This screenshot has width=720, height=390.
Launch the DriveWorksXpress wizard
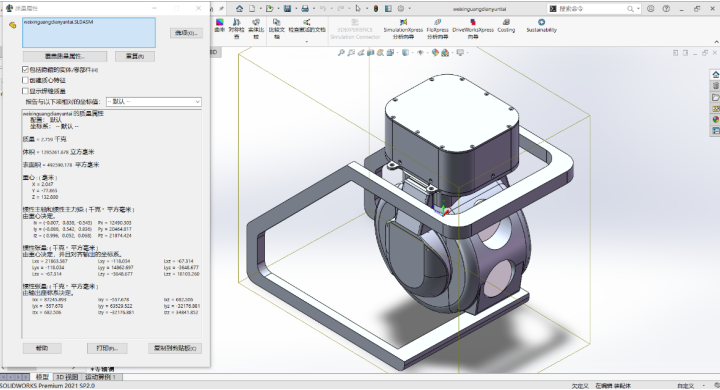click(x=473, y=28)
